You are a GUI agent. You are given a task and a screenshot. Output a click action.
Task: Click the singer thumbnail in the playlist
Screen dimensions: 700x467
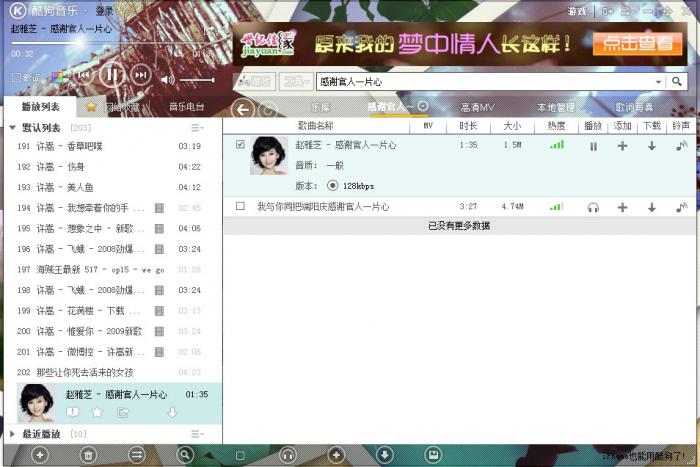36,403
